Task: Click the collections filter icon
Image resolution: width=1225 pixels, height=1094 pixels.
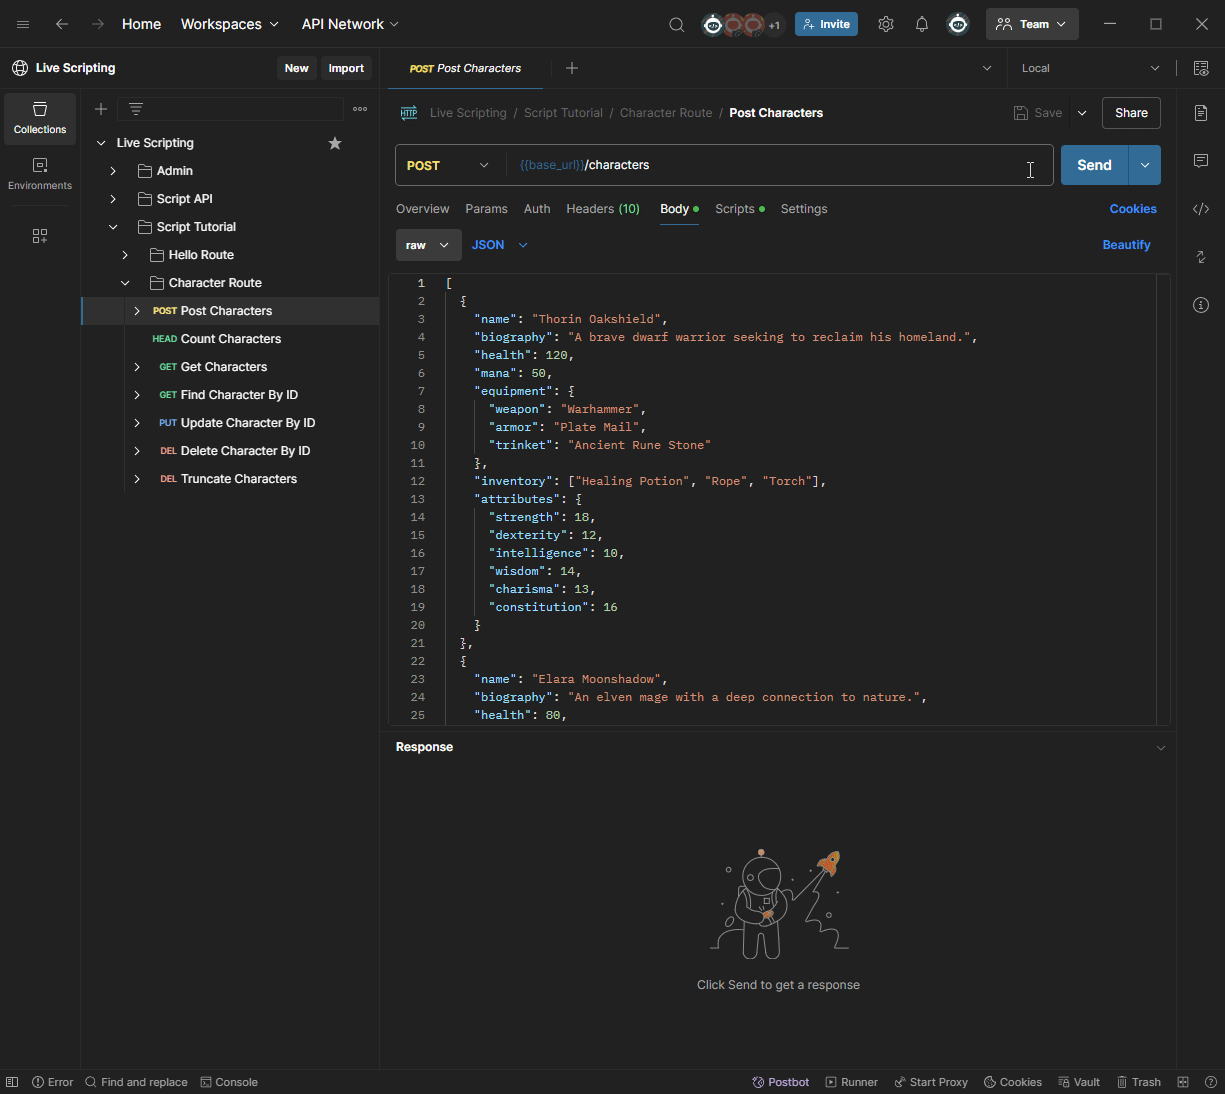Action: pyautogui.click(x=136, y=109)
